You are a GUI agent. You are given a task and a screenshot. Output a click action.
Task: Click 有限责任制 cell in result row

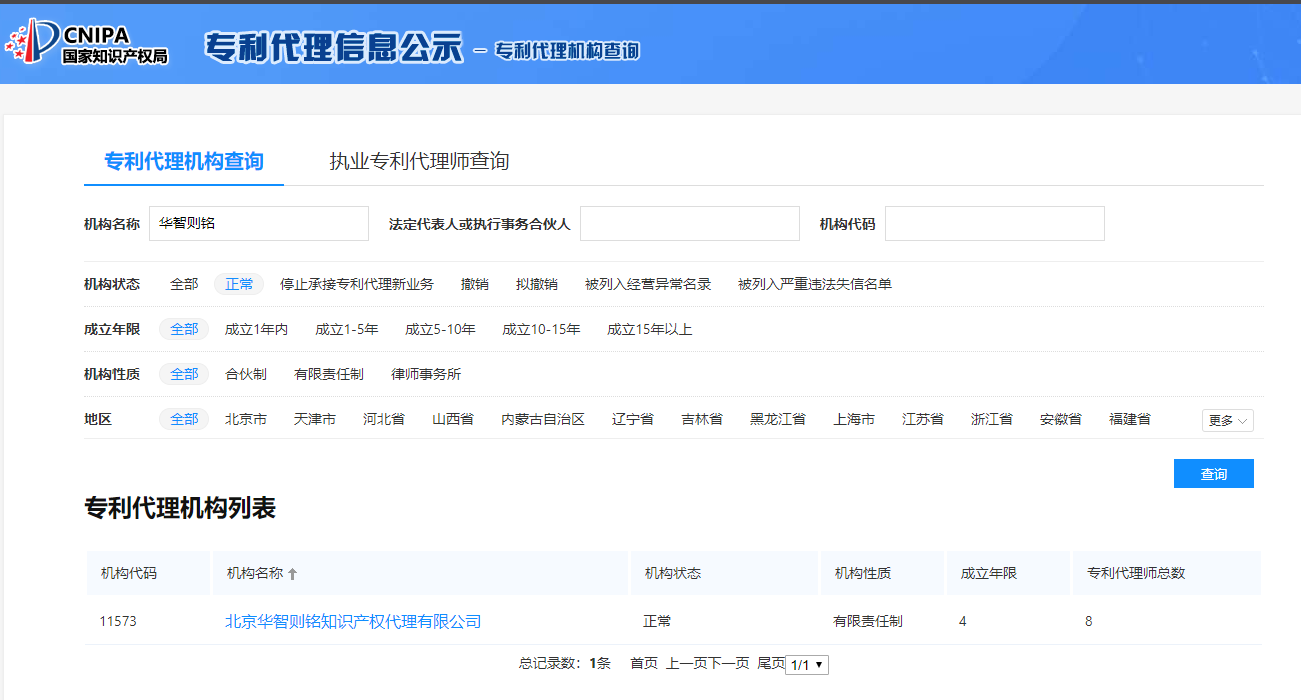tap(868, 621)
